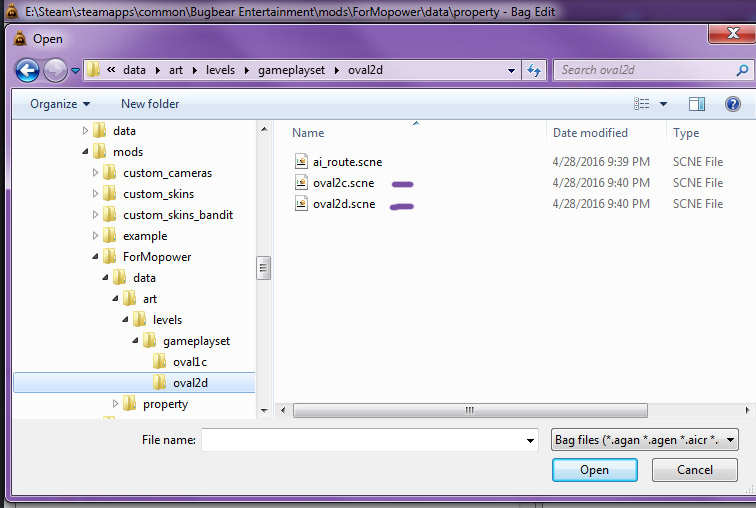Click the data breadcrumb in the address bar
This screenshot has height=508, width=756.
(x=134, y=70)
